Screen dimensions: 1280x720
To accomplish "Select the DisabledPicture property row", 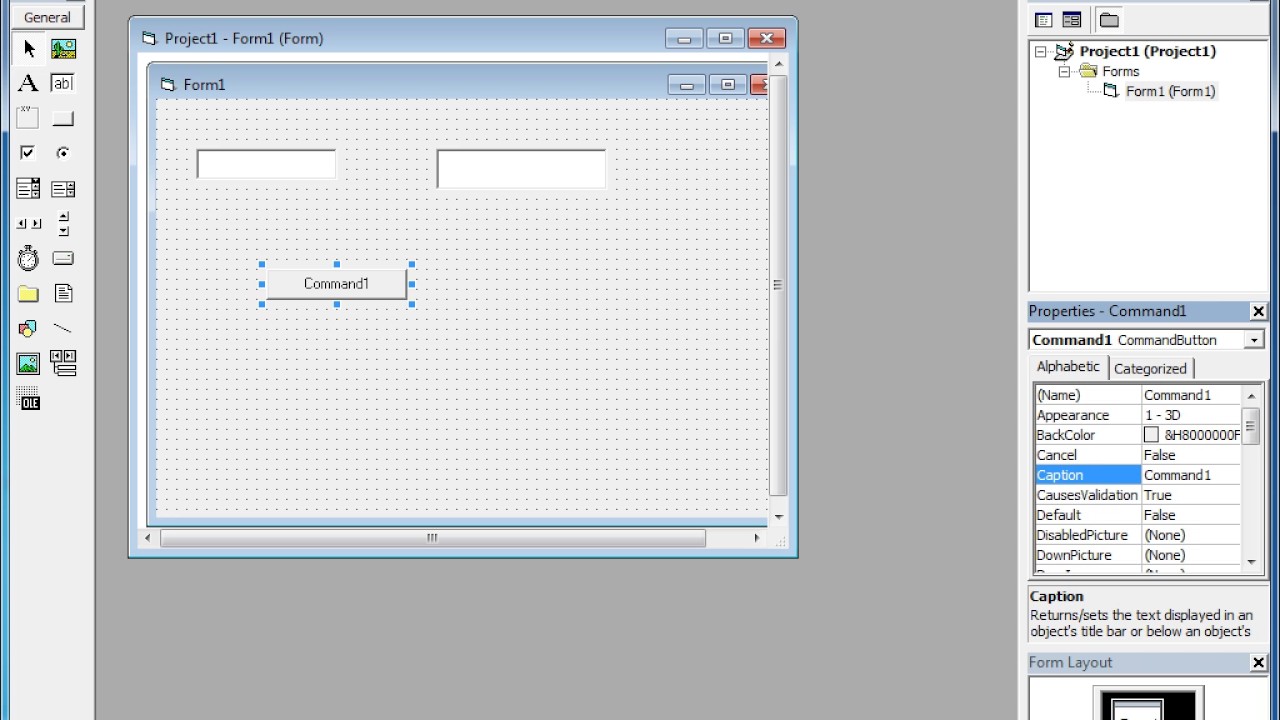I will [x=1137, y=535].
